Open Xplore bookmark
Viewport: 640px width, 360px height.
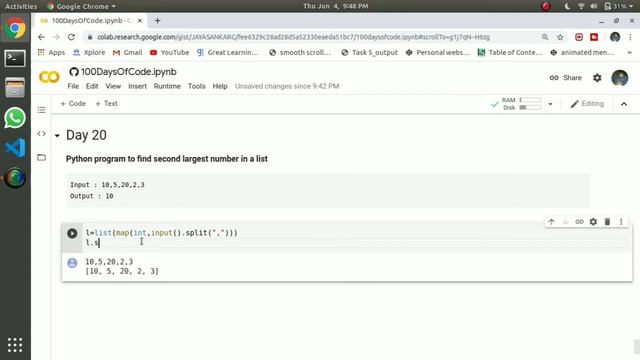click(89, 52)
